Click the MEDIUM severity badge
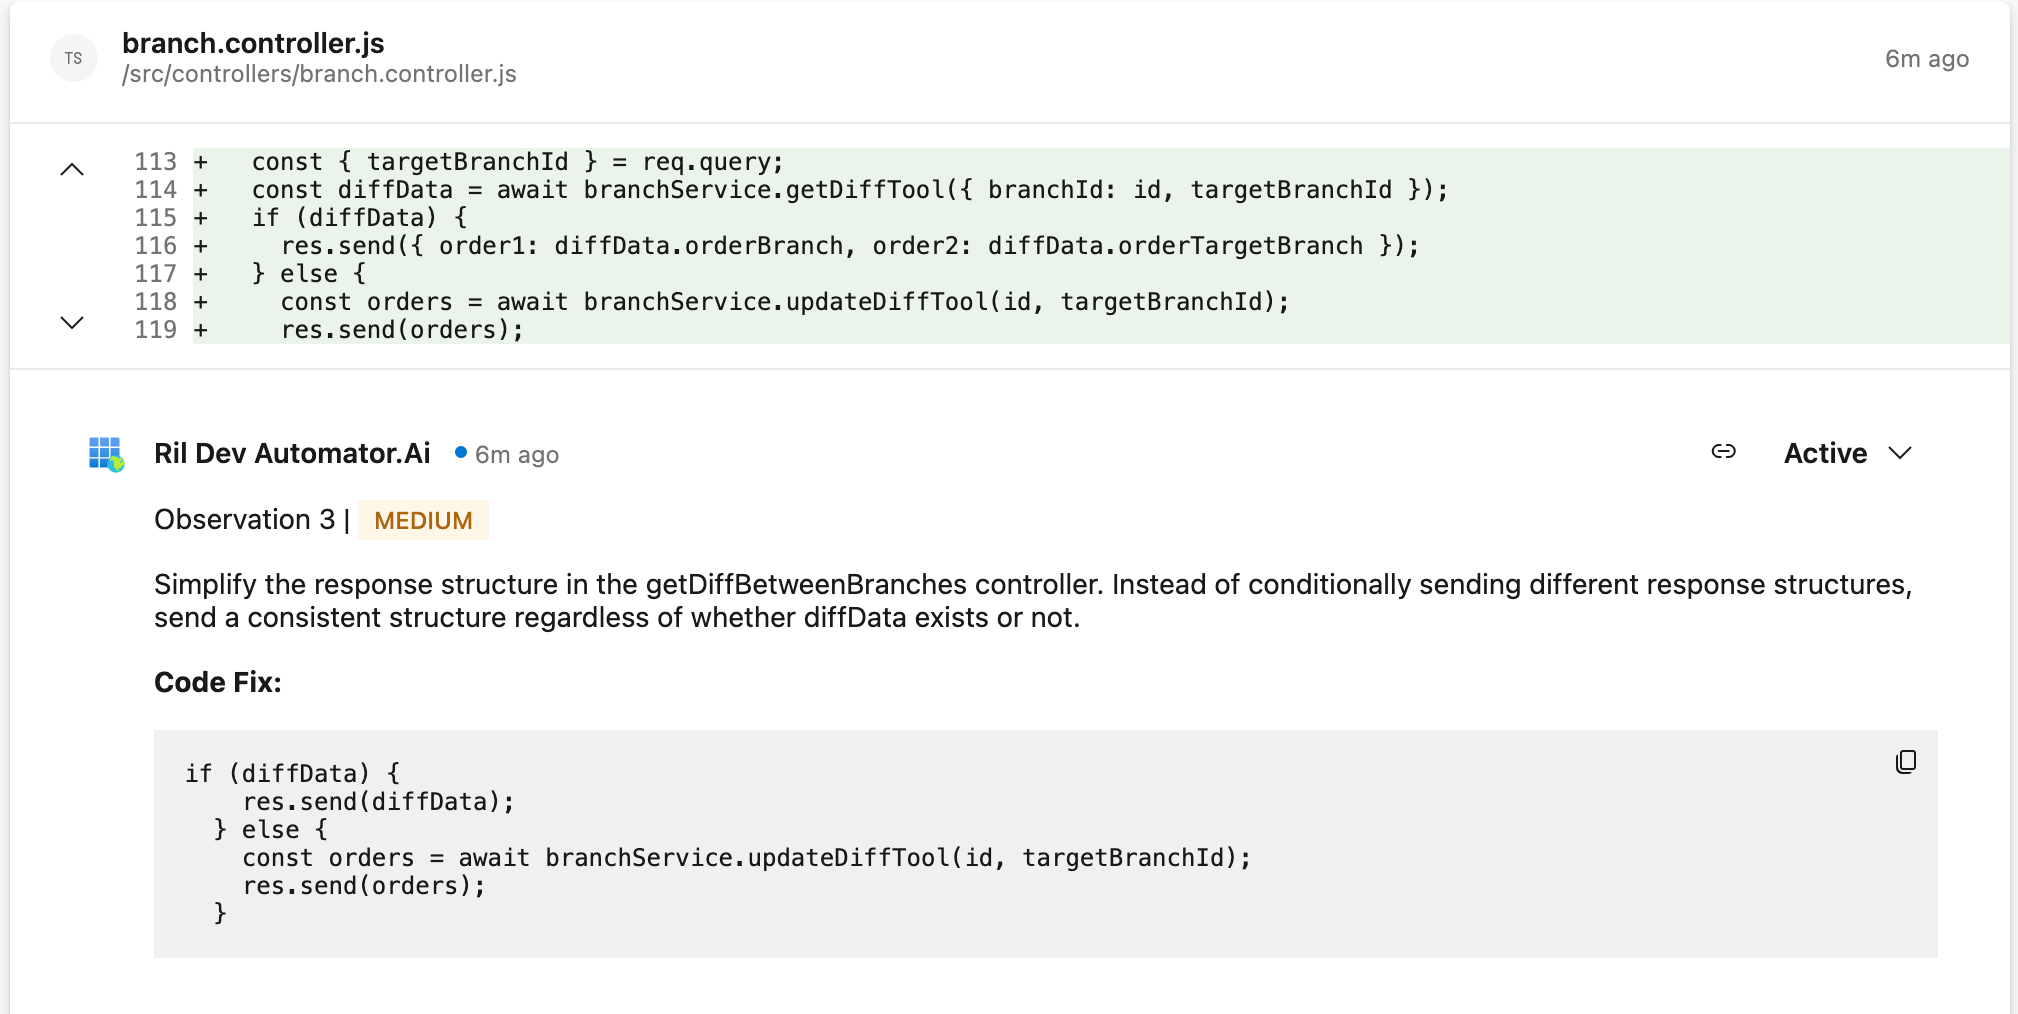2018x1014 pixels. tap(423, 520)
